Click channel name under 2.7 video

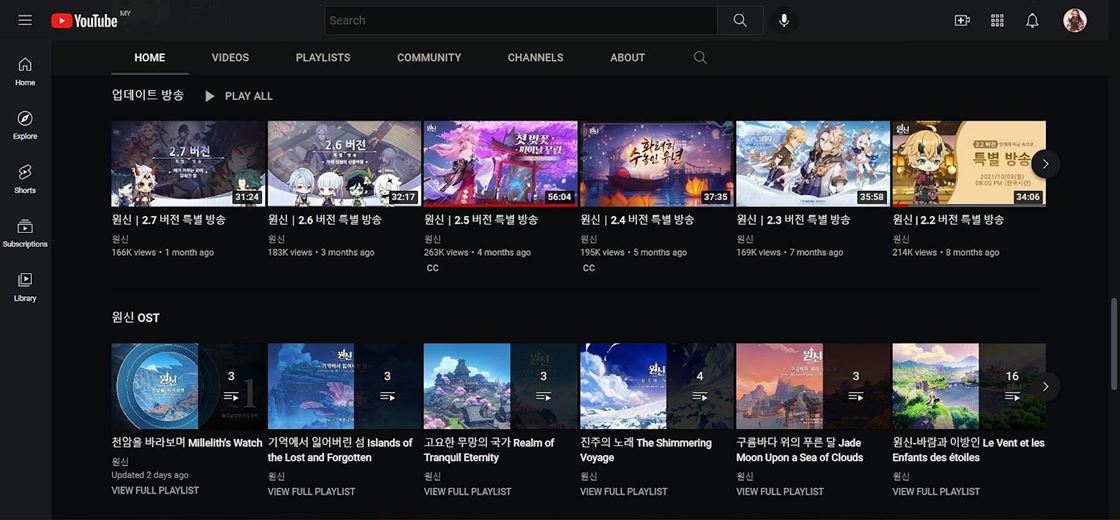(x=120, y=239)
